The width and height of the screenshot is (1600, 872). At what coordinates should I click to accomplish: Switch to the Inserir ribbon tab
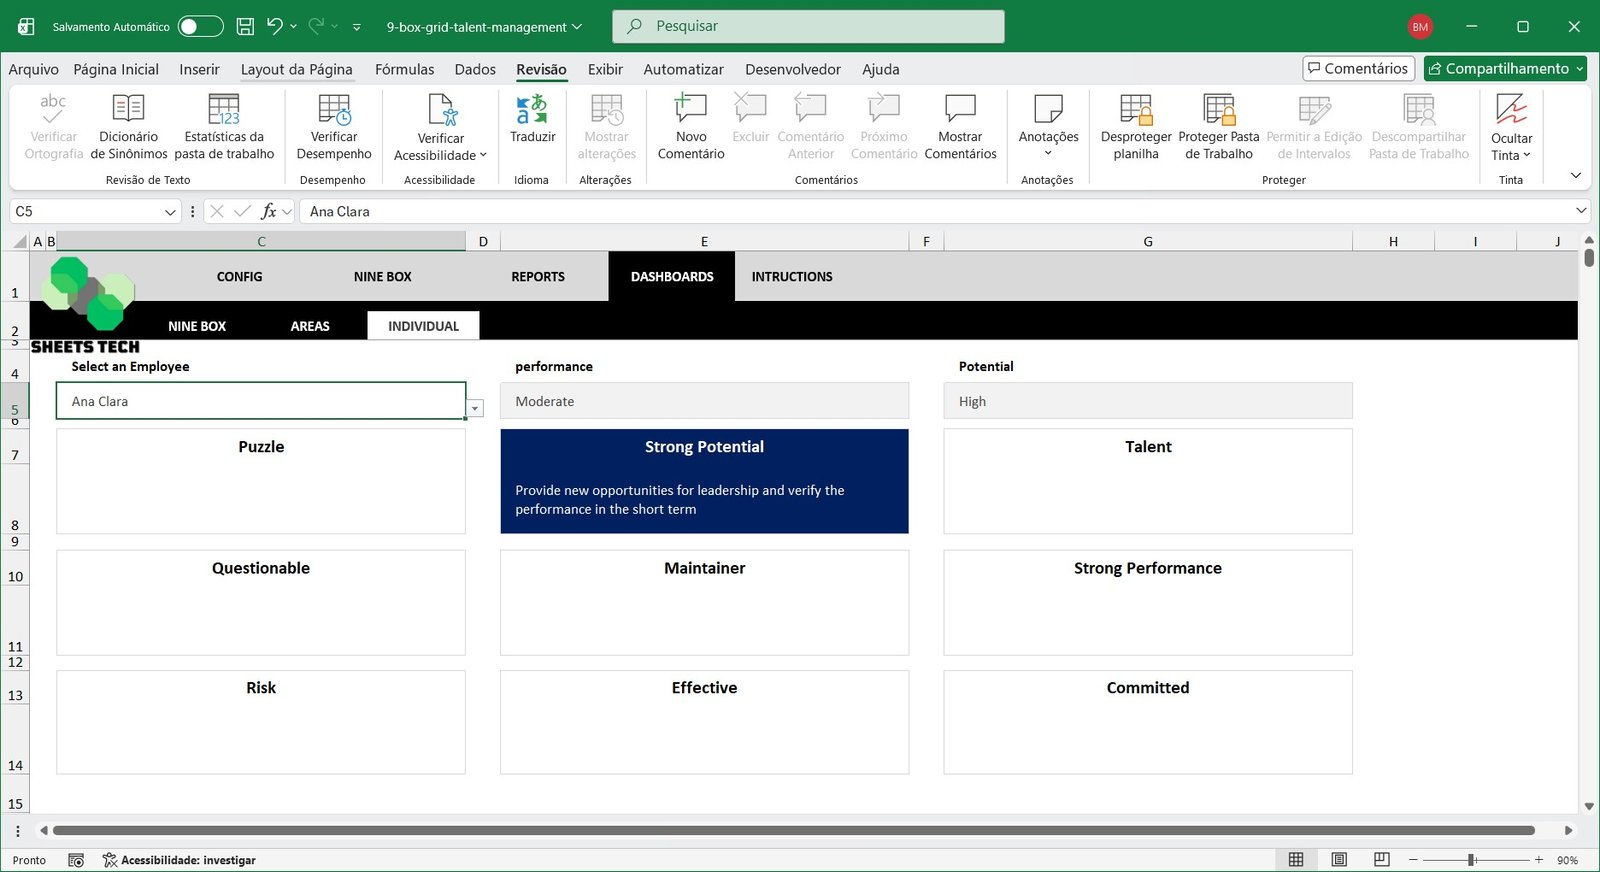point(199,69)
